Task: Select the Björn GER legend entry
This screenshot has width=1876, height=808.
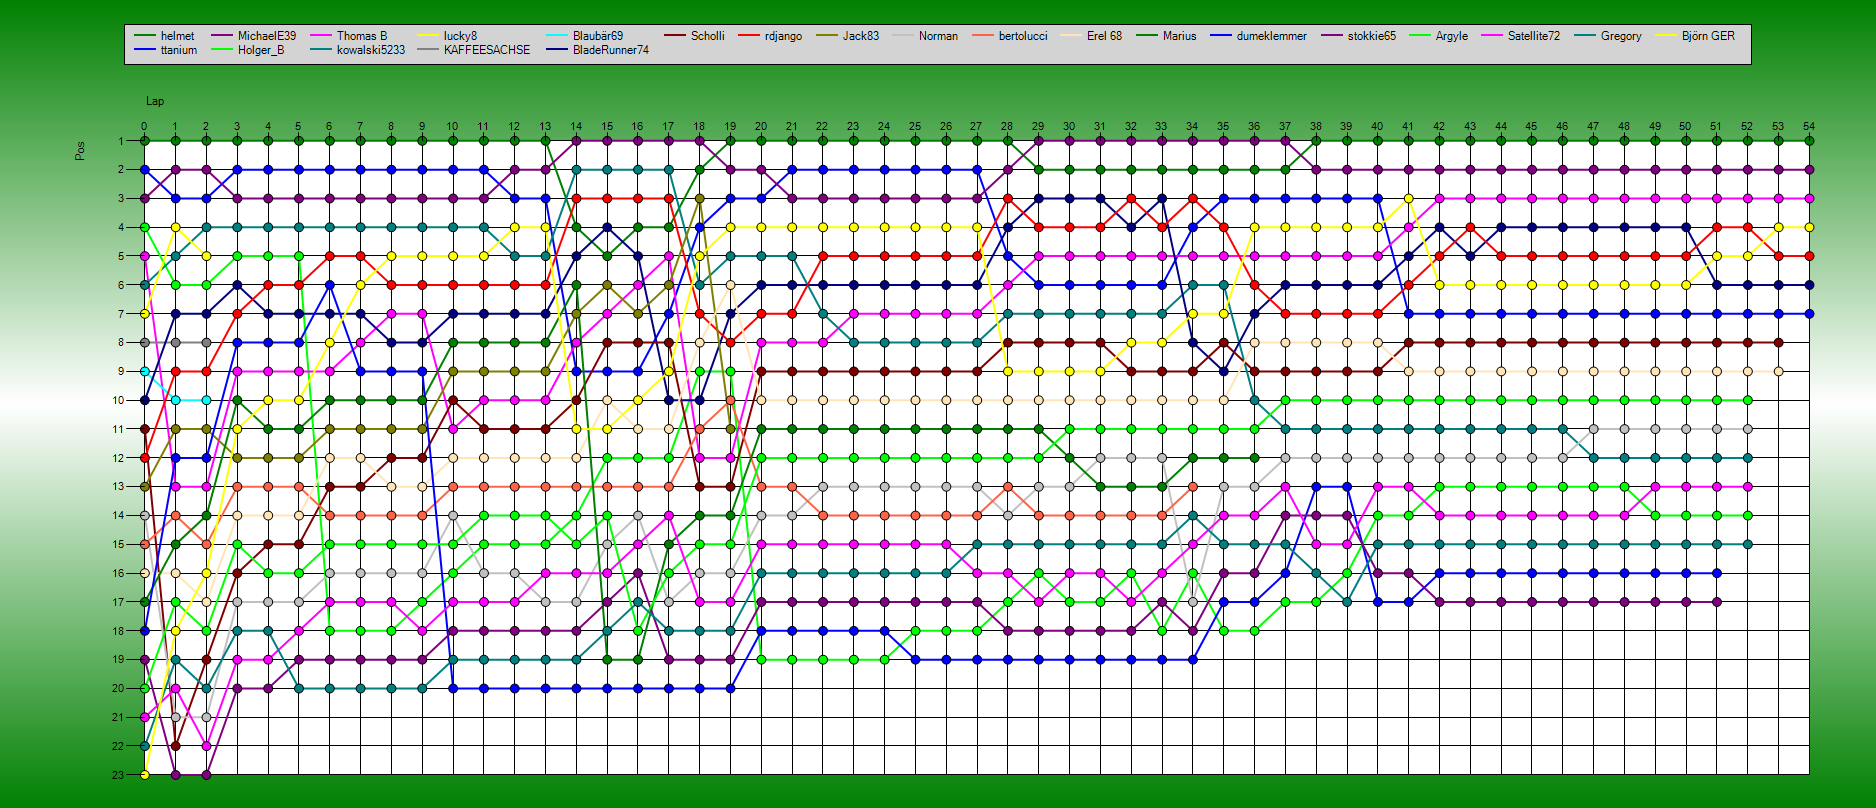Action: (x=1708, y=36)
